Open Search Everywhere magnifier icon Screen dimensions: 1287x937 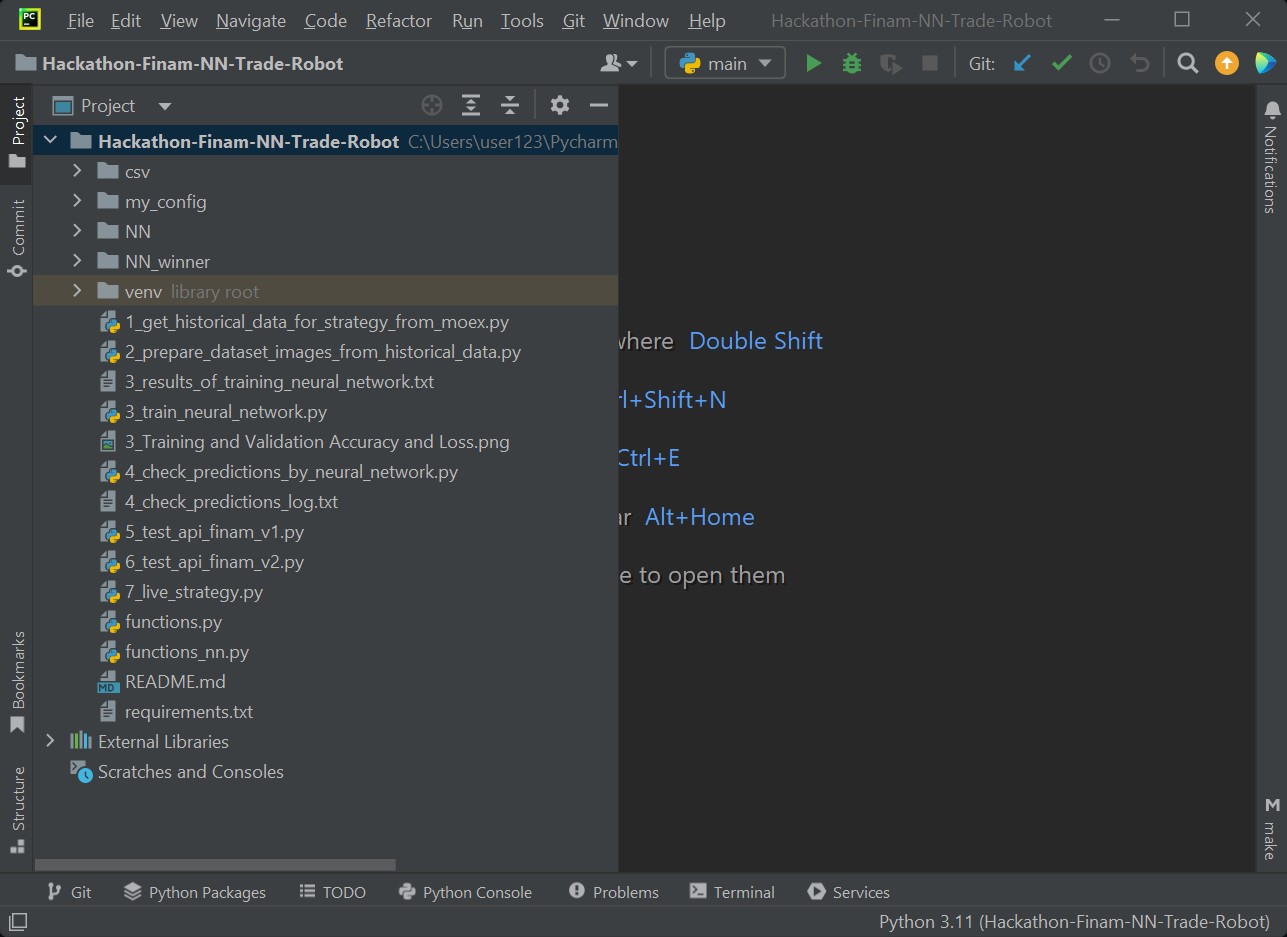coord(1187,63)
